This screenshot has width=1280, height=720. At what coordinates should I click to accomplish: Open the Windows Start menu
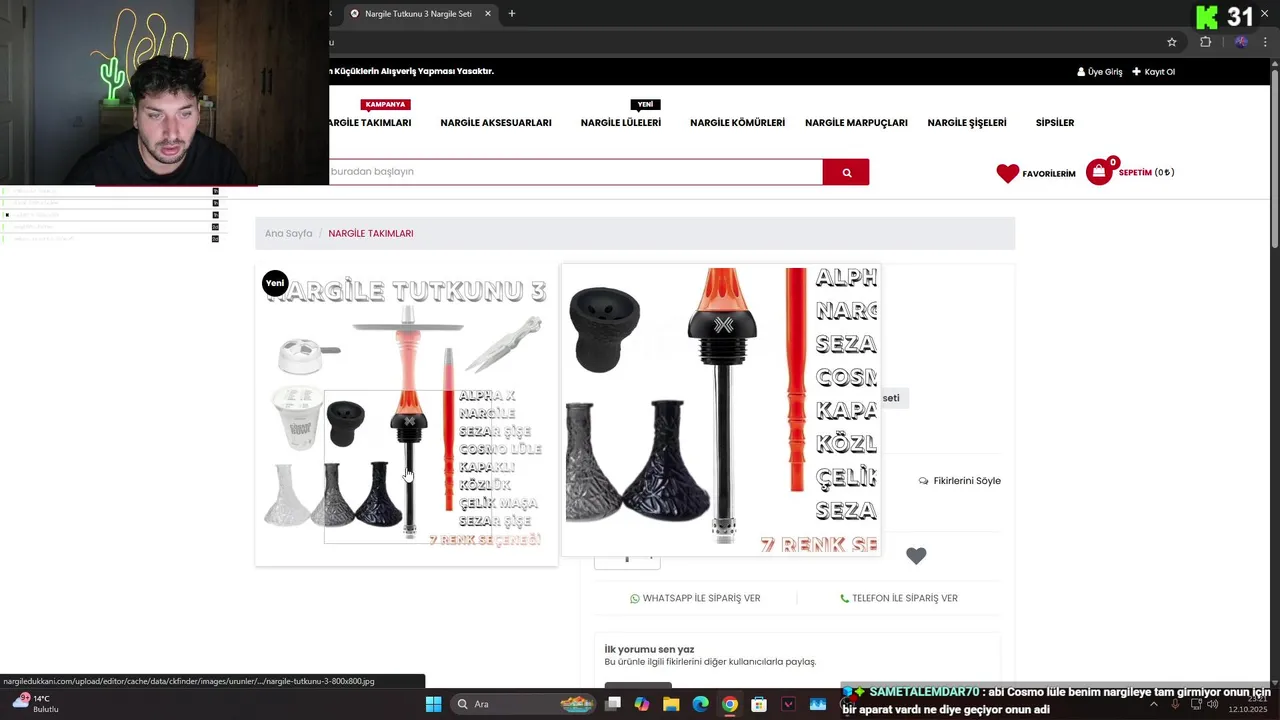(x=433, y=704)
